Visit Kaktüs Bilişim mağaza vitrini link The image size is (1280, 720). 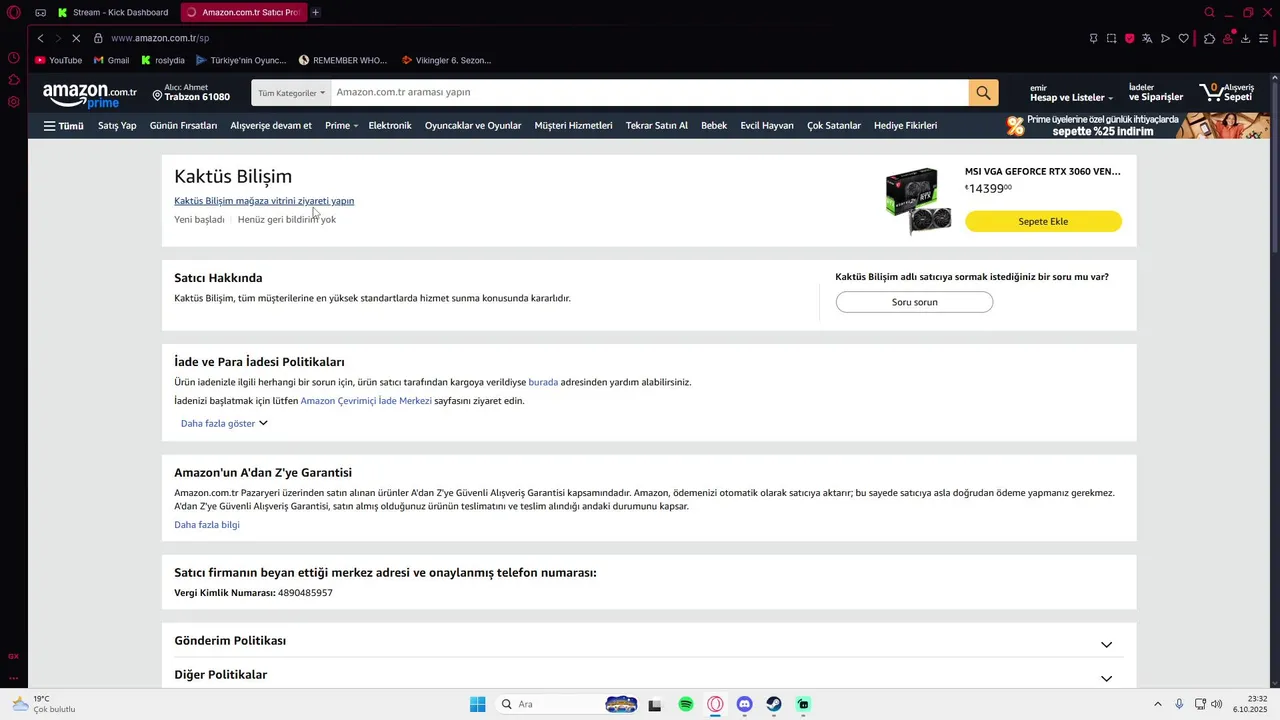click(264, 201)
